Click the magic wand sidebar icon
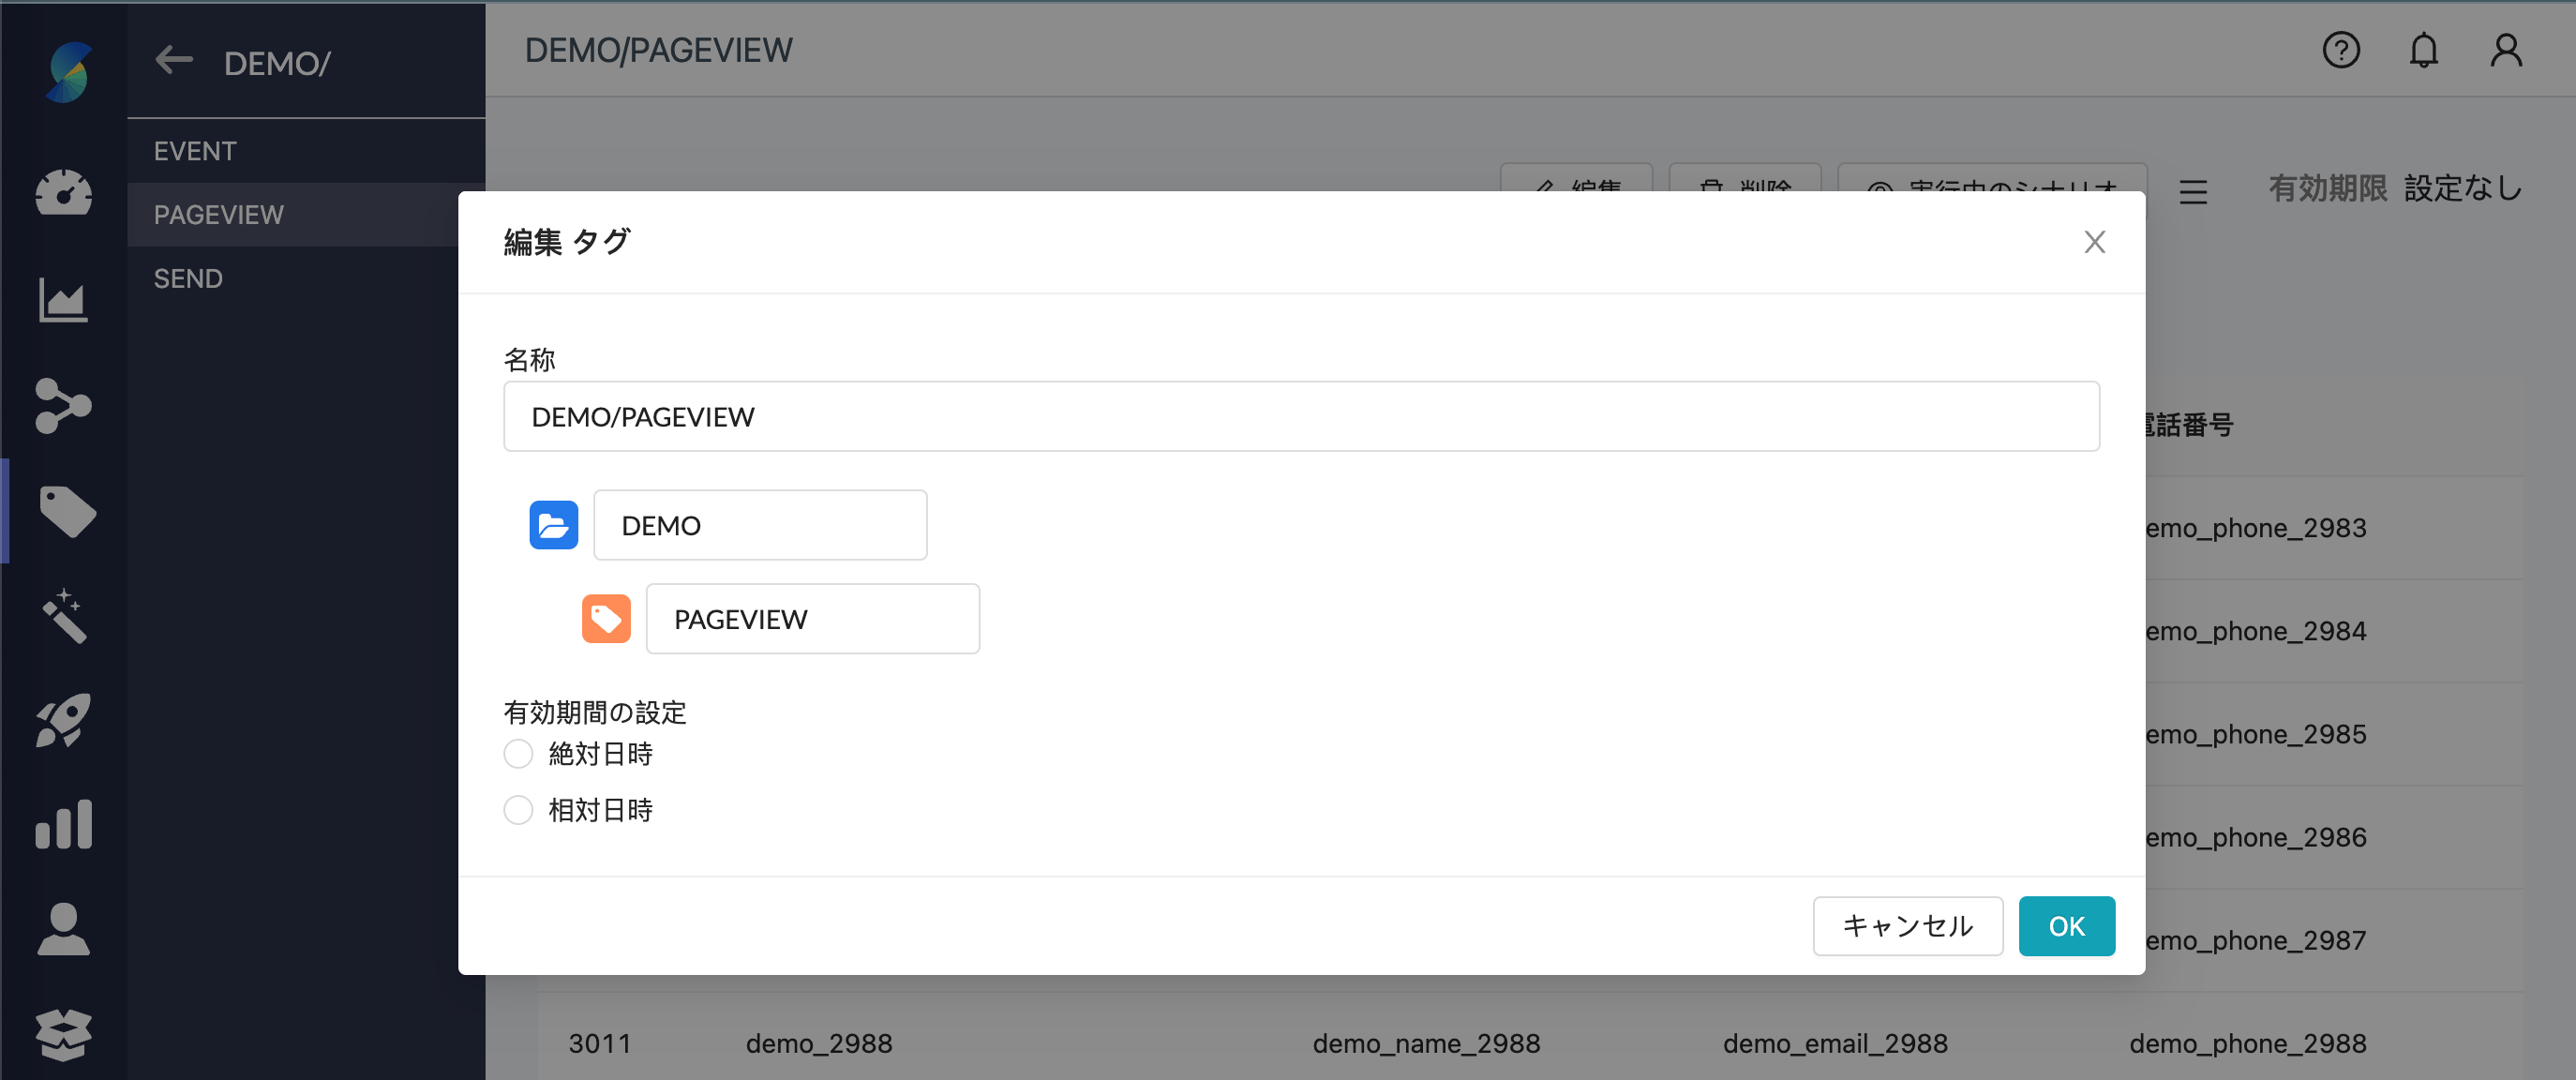The image size is (2576, 1080). [63, 615]
